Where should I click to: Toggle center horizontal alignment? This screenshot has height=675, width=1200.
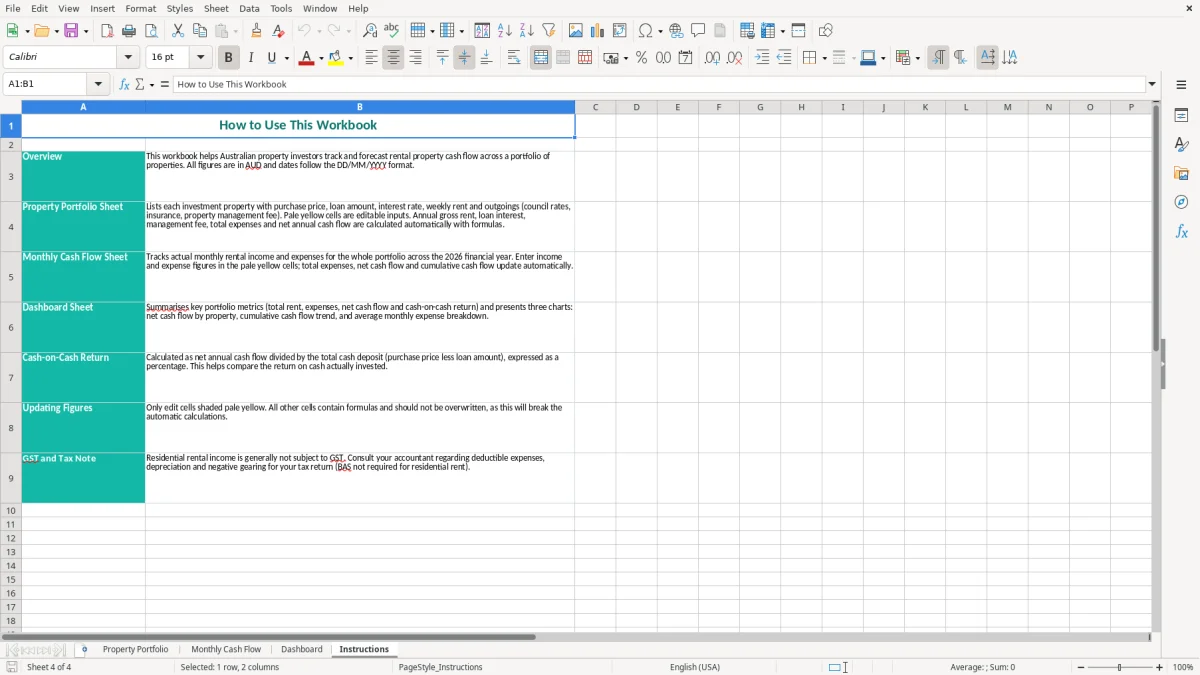393,58
